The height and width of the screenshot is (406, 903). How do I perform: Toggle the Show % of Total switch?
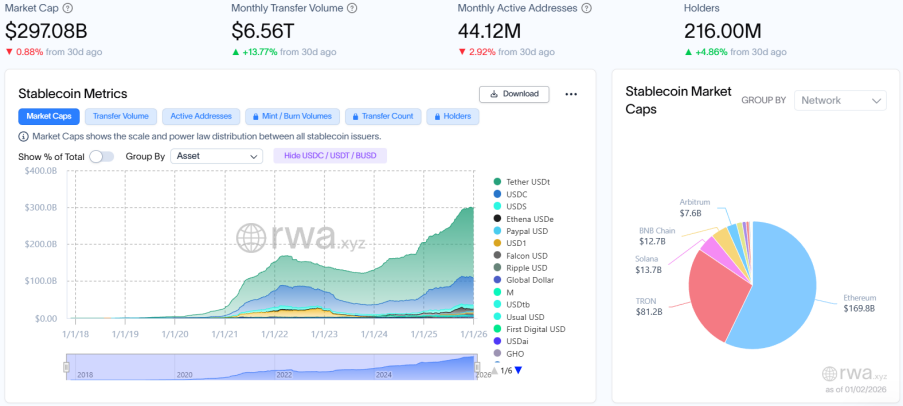(x=101, y=156)
